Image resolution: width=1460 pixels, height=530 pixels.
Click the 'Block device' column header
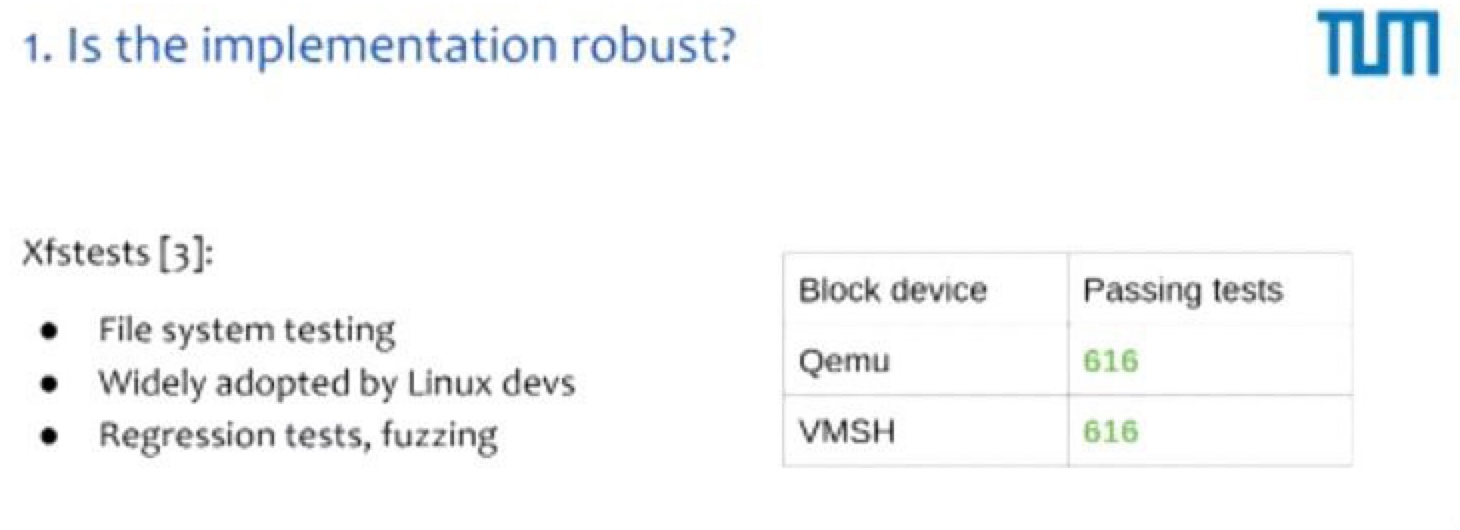(892, 291)
